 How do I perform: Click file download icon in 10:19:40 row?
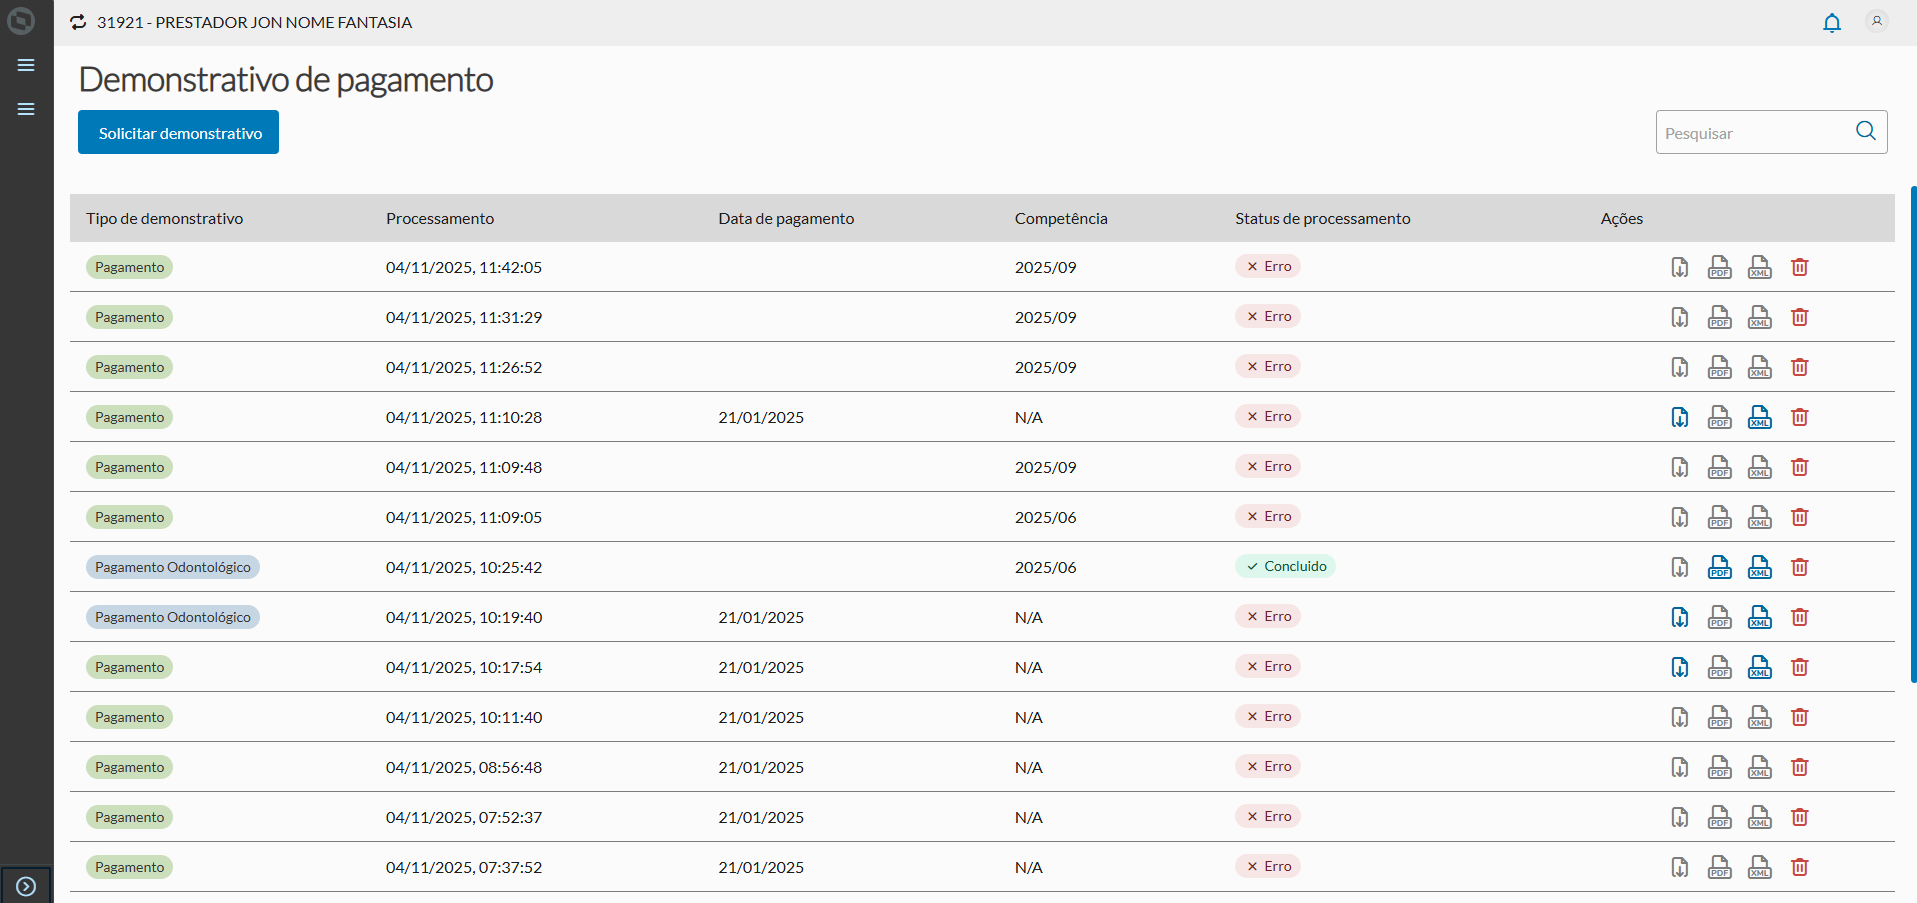(1679, 617)
